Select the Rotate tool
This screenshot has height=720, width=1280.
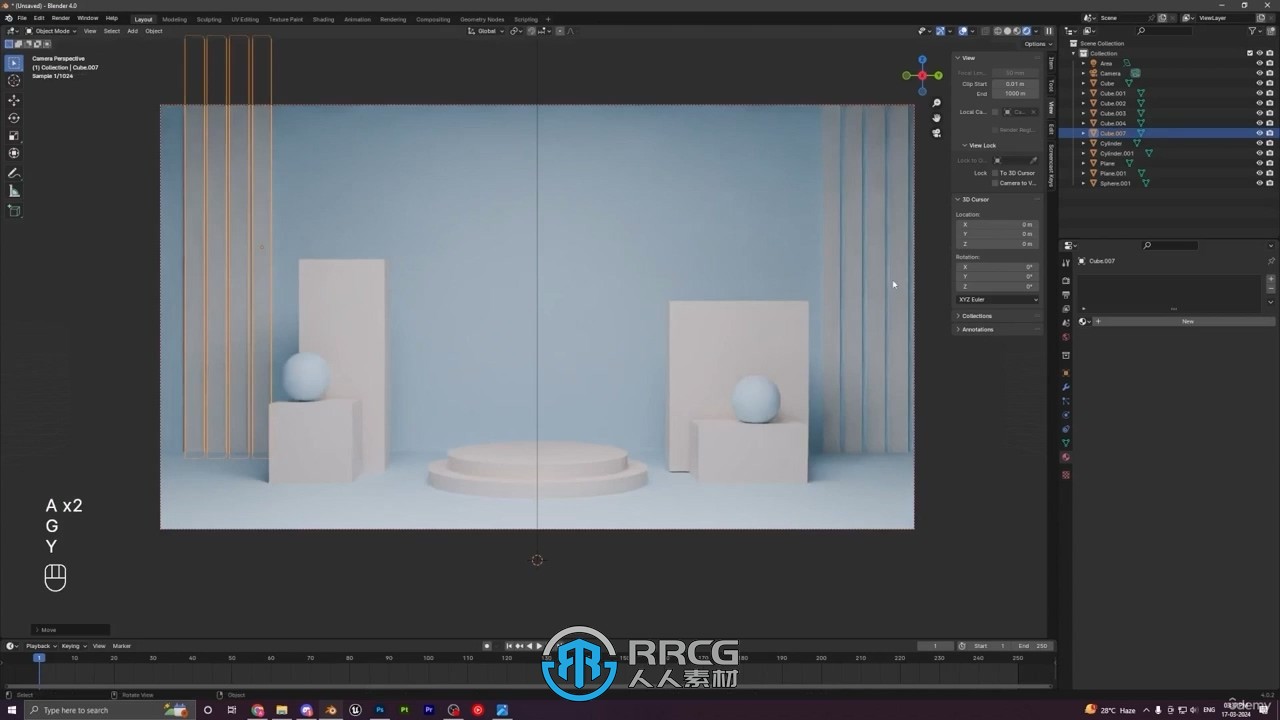click(14, 118)
